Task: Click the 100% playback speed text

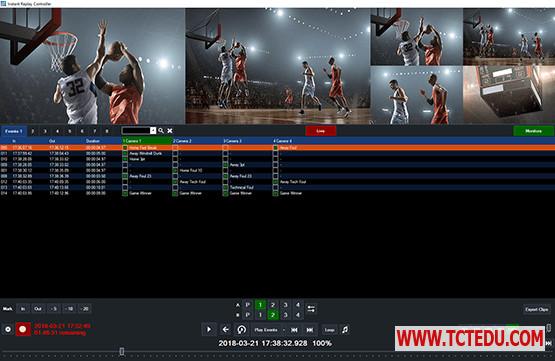Action: [322, 343]
